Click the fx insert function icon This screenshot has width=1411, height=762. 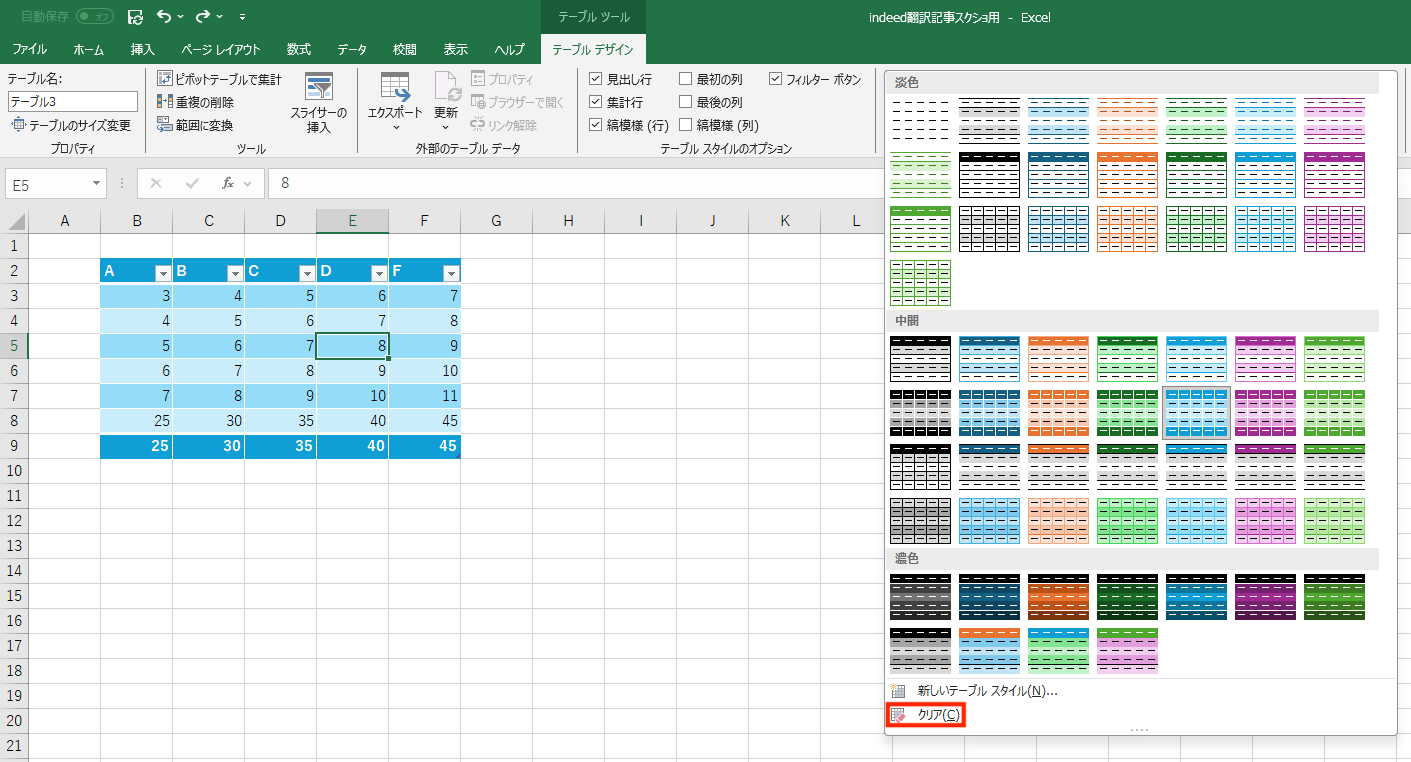coord(228,183)
